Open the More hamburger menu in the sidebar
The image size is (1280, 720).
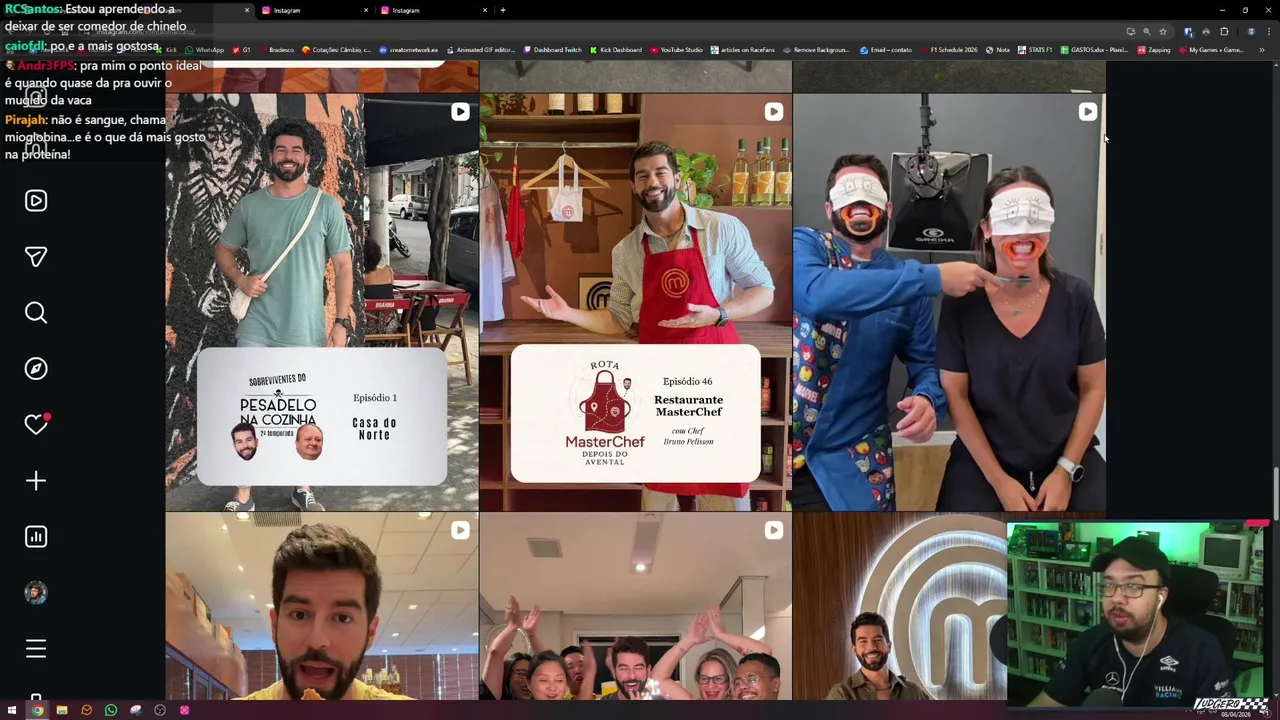click(36, 649)
